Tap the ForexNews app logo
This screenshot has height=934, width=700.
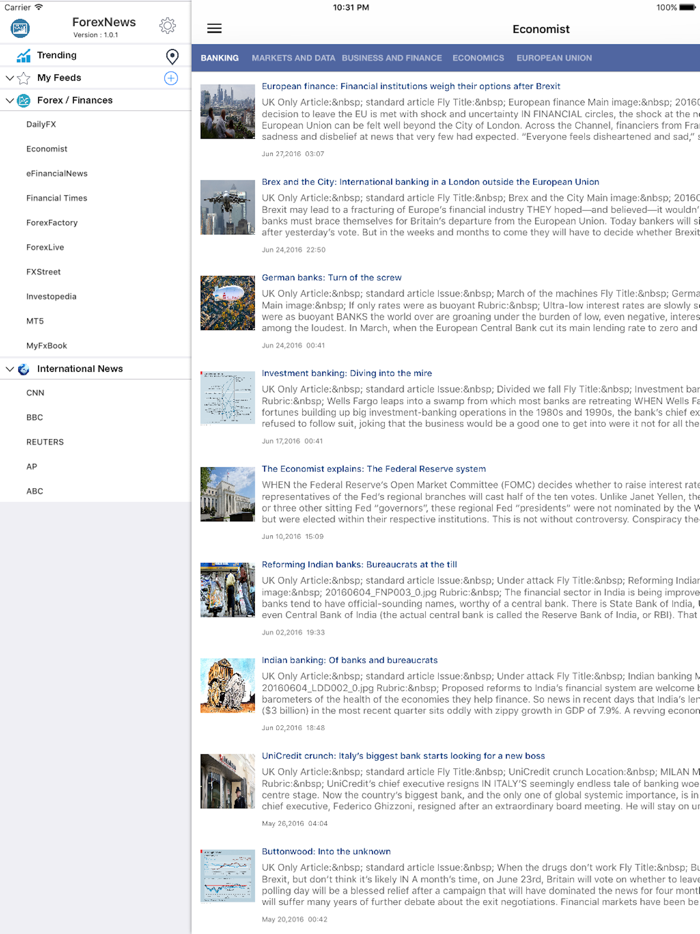[20, 27]
